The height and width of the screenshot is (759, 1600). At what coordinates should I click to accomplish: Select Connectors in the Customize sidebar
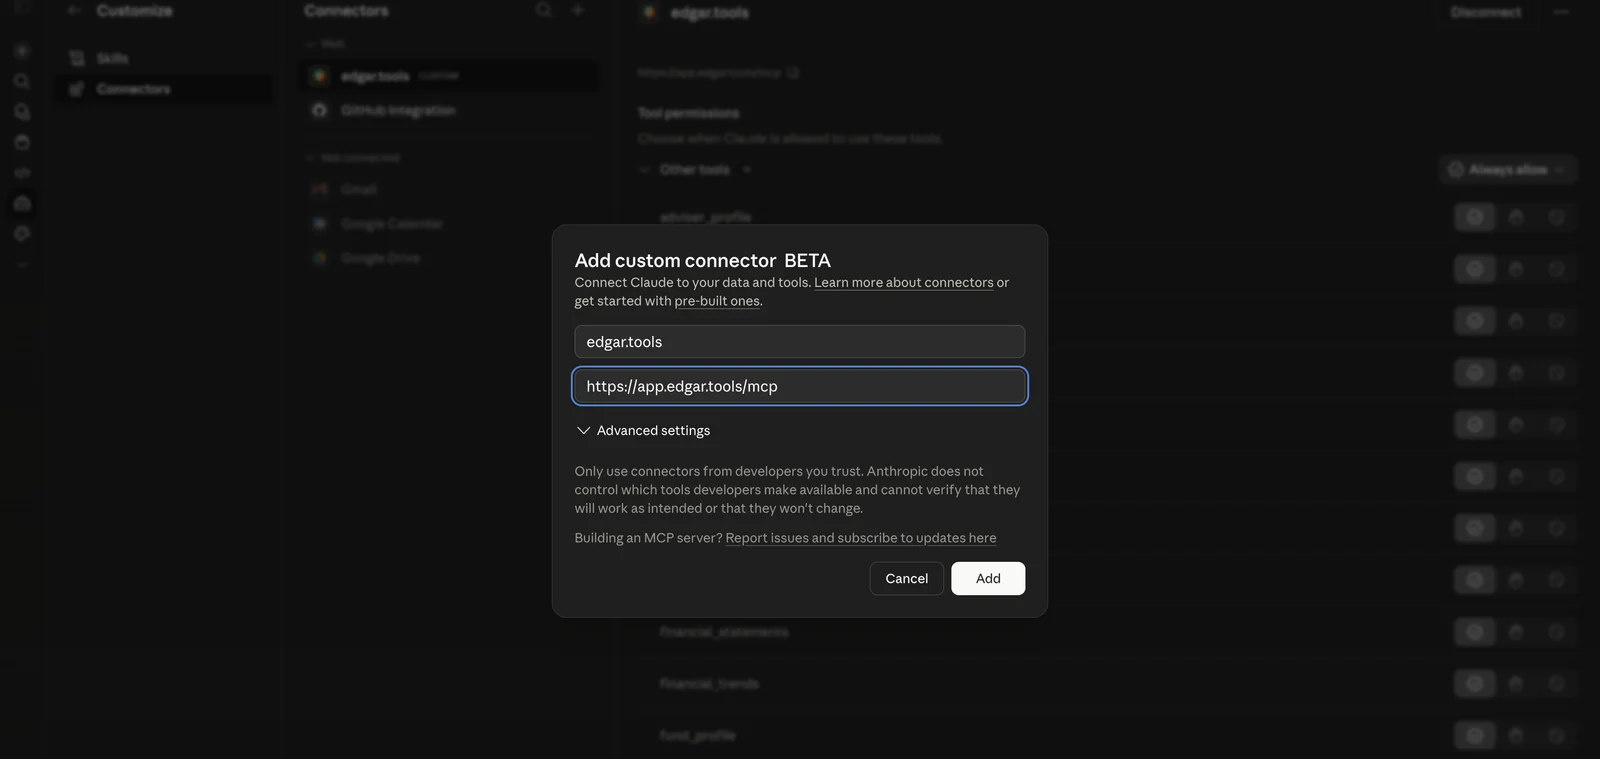click(x=165, y=89)
